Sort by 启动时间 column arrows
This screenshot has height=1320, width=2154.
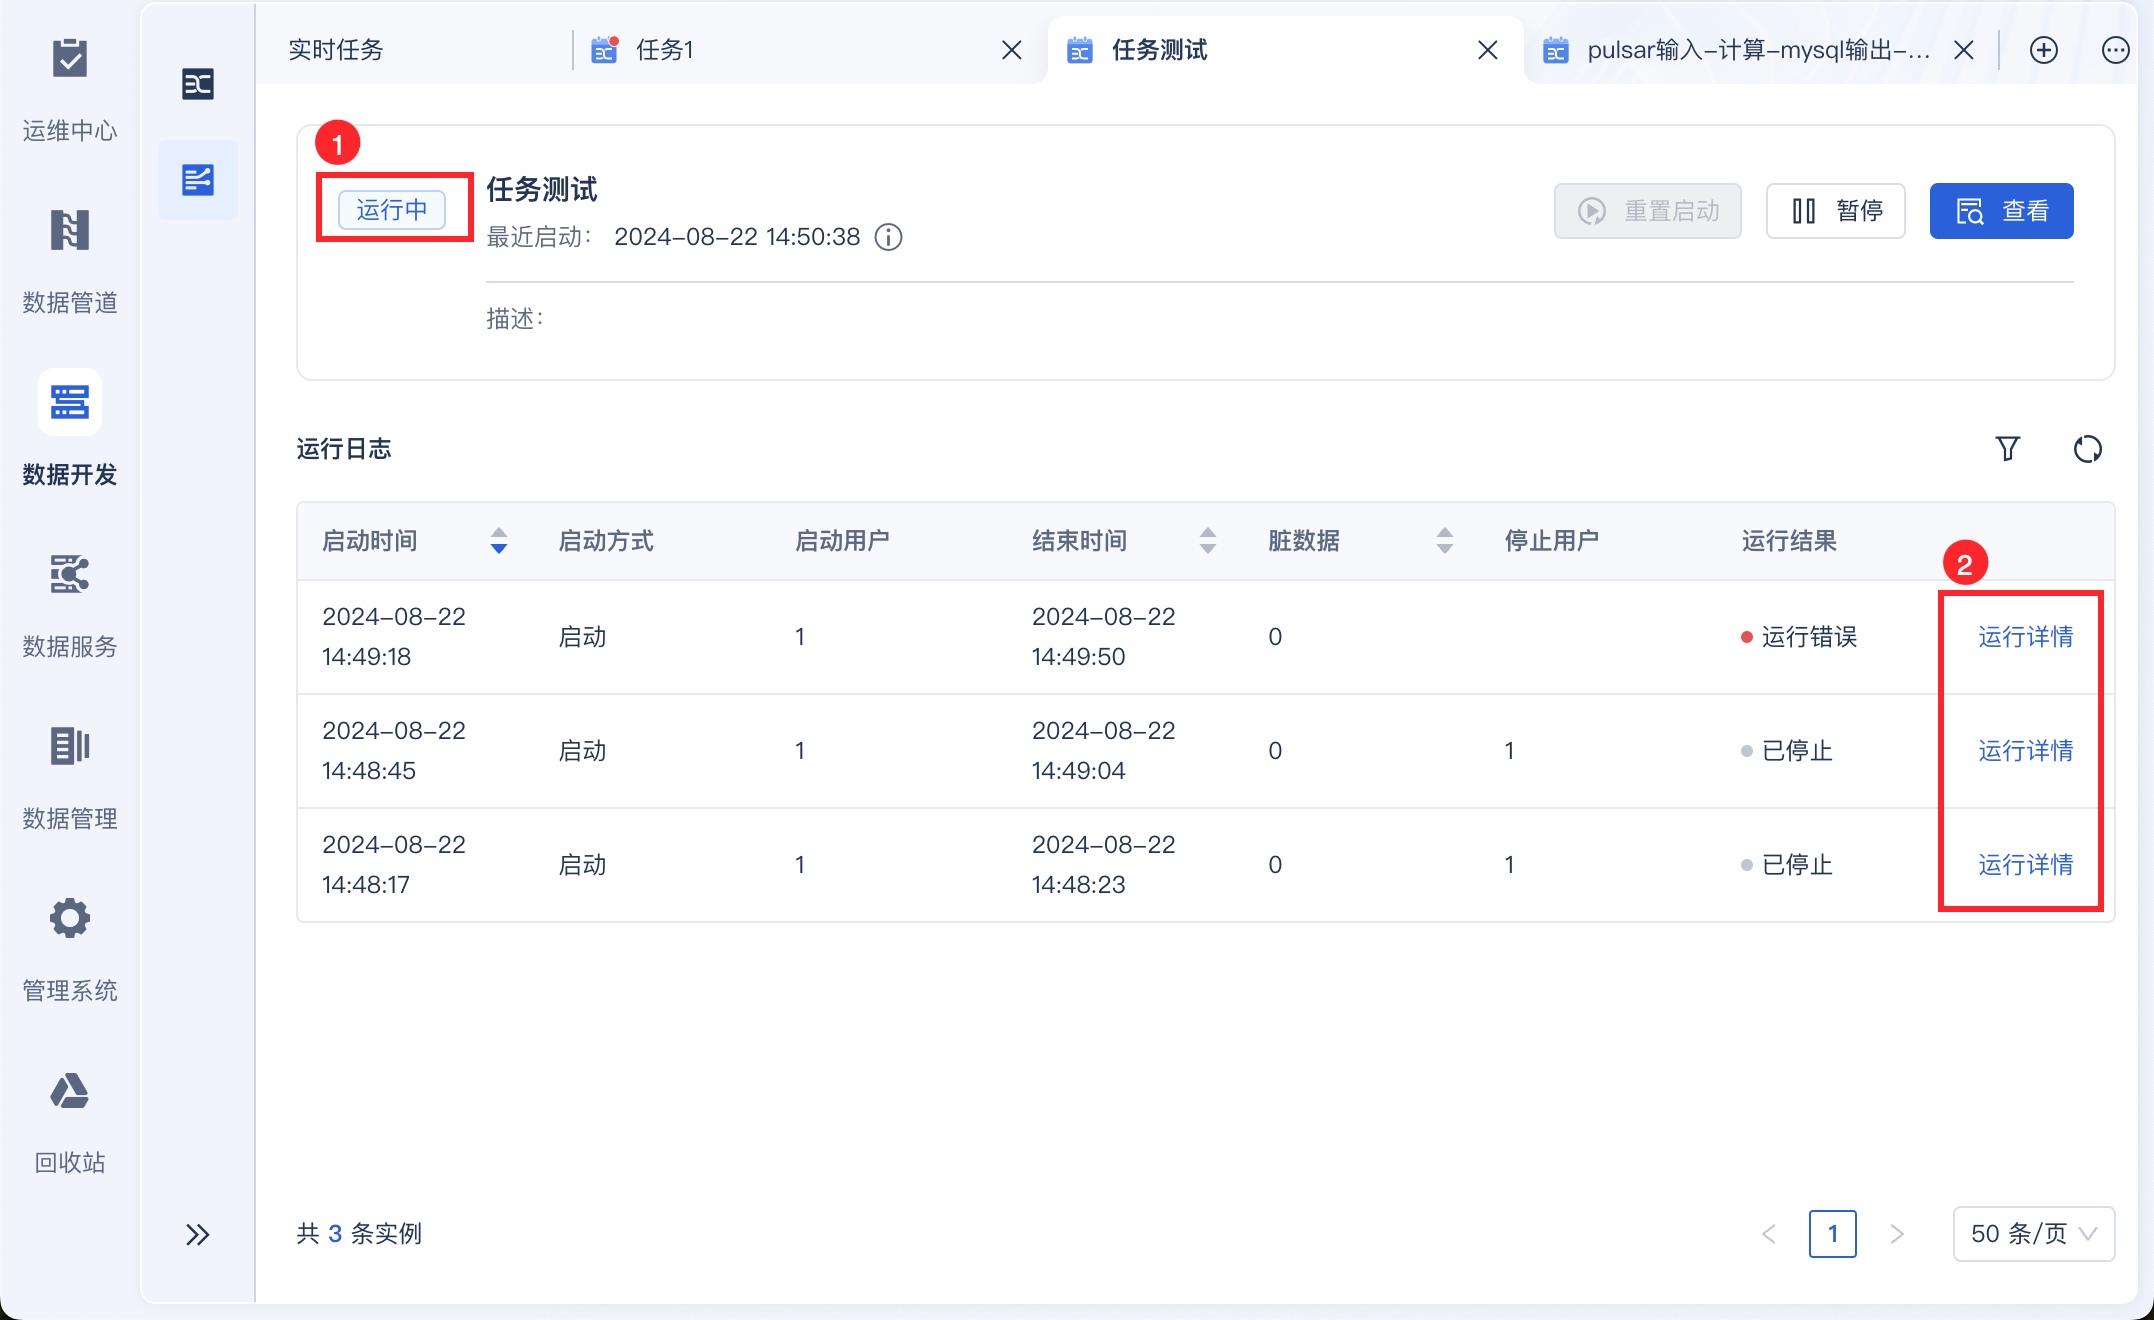[499, 541]
